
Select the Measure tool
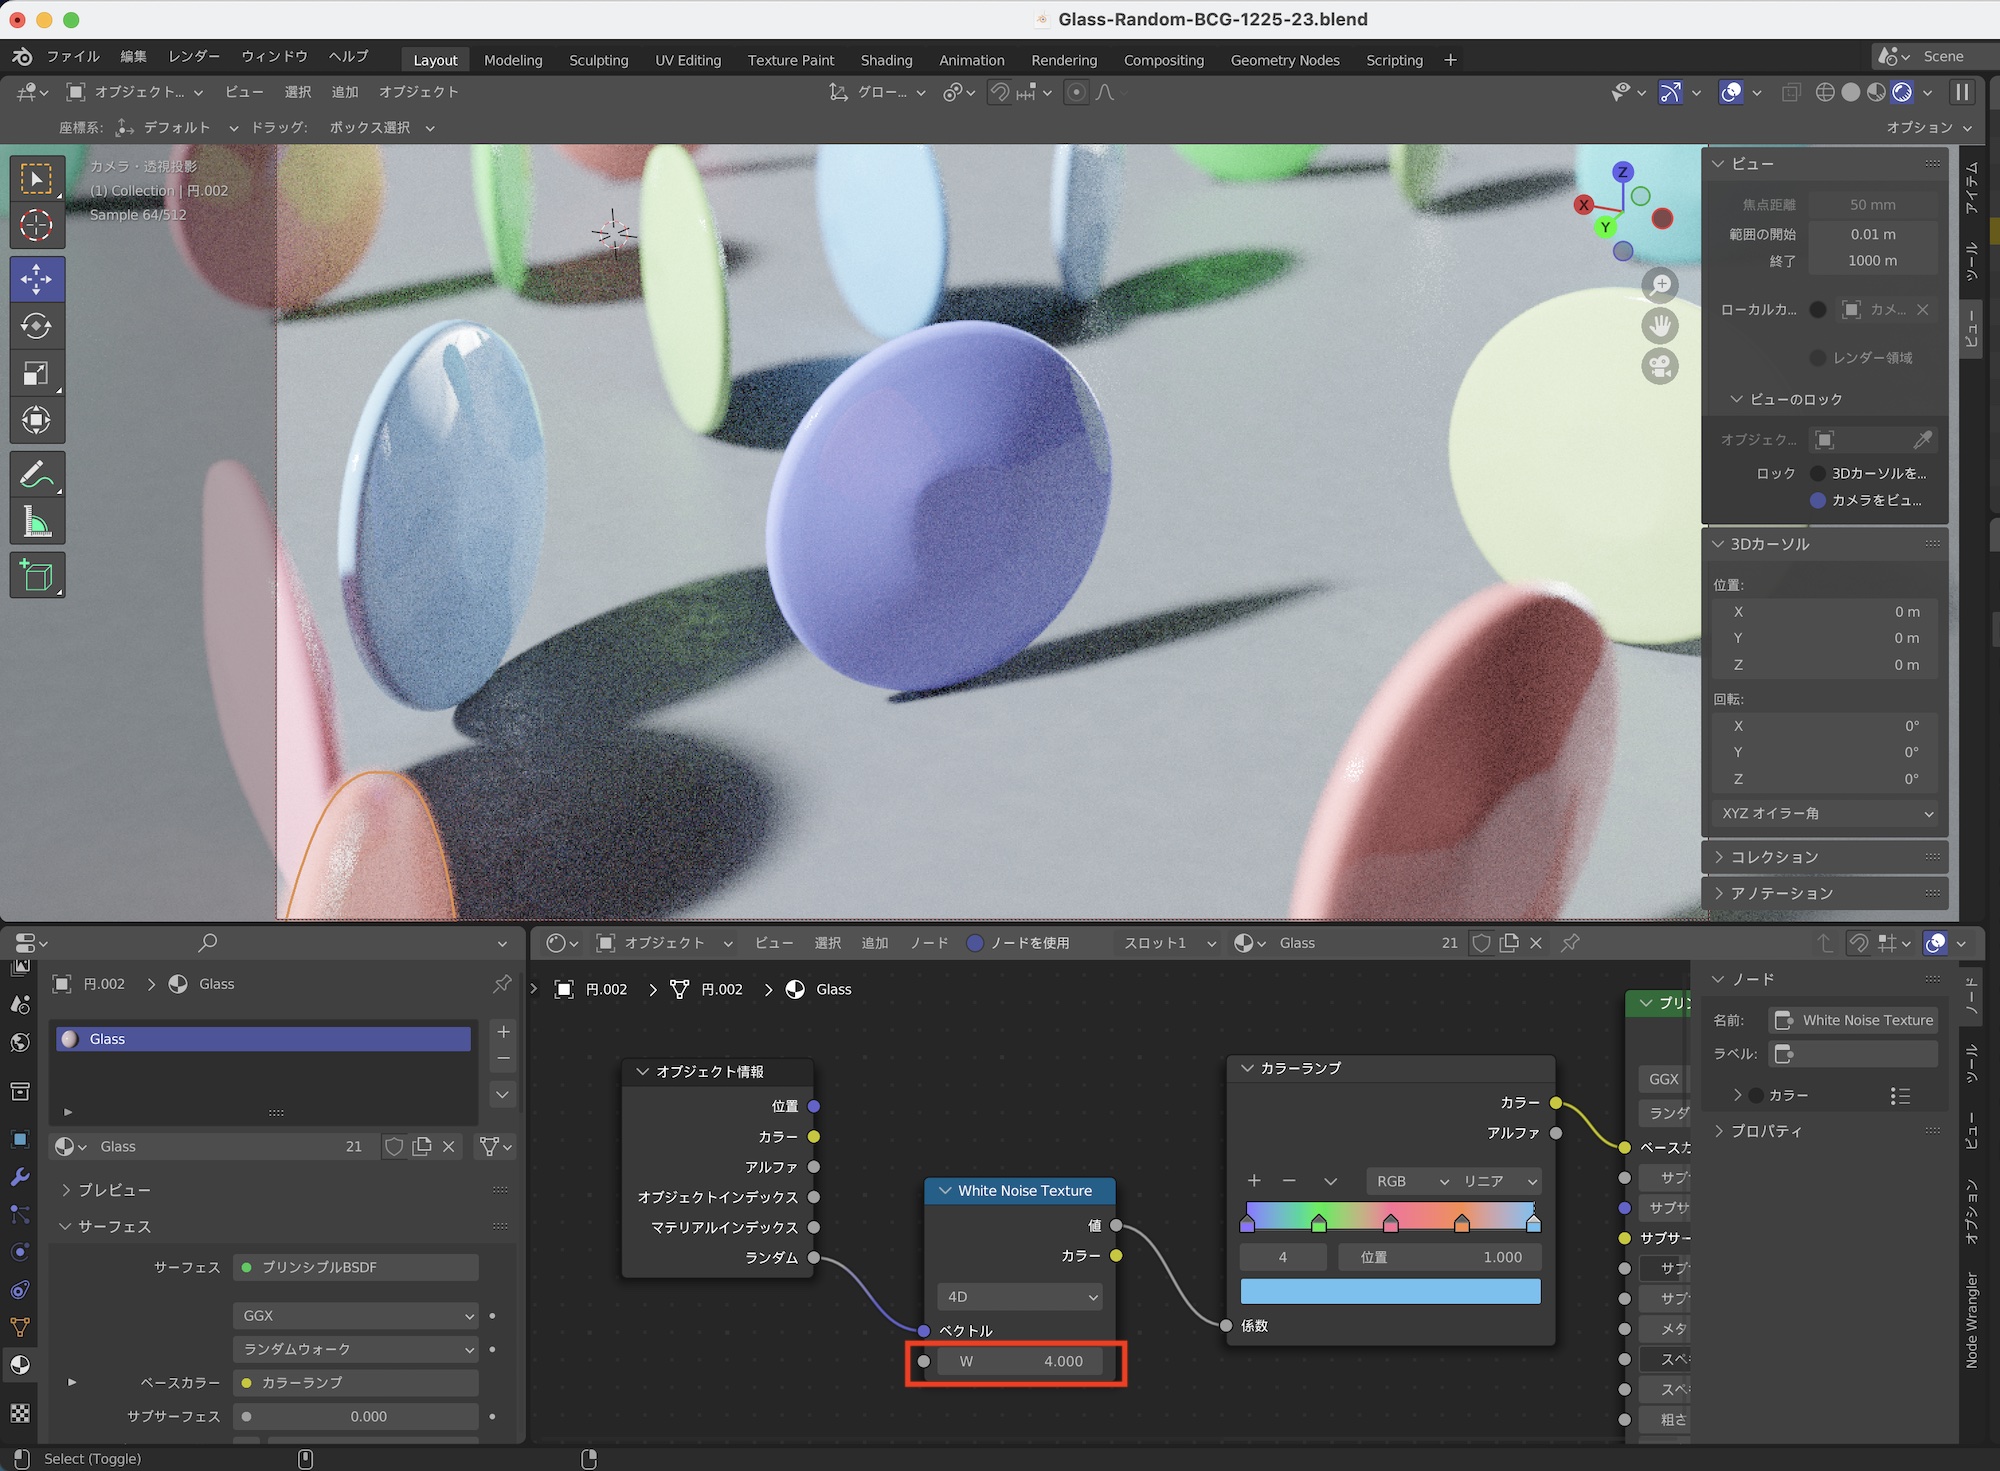pyautogui.click(x=37, y=522)
